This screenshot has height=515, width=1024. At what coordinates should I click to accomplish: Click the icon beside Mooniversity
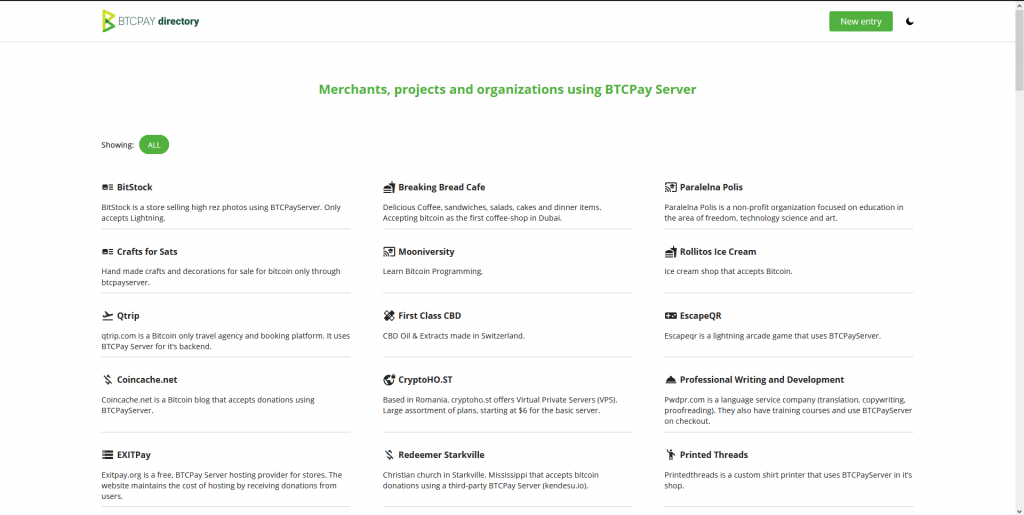389,252
